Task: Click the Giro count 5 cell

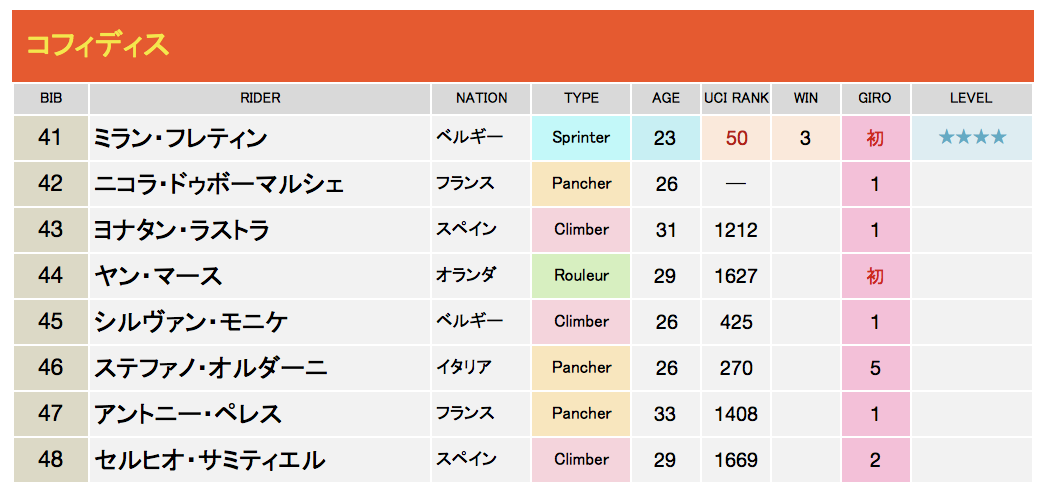Action: click(875, 368)
